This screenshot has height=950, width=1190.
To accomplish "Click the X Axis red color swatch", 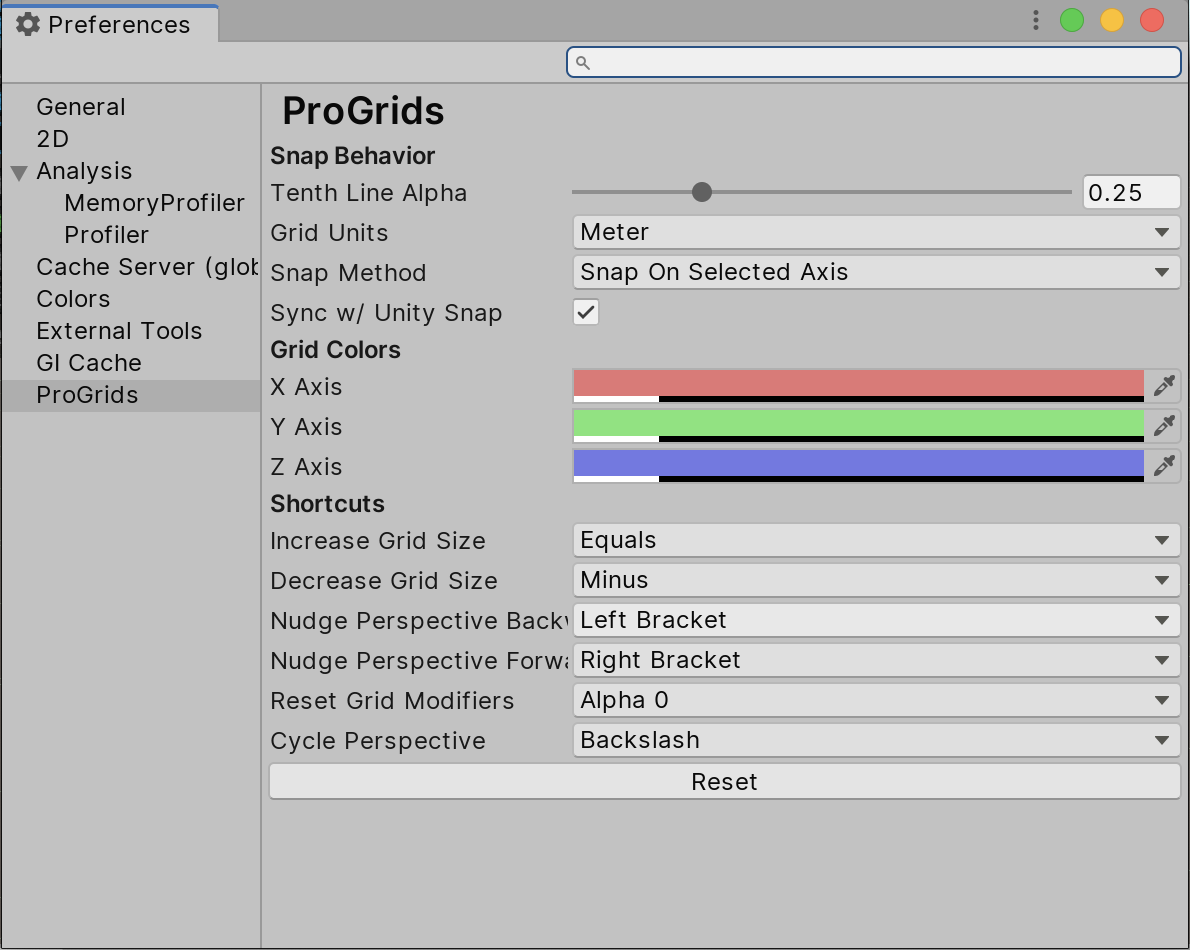I will point(858,384).
